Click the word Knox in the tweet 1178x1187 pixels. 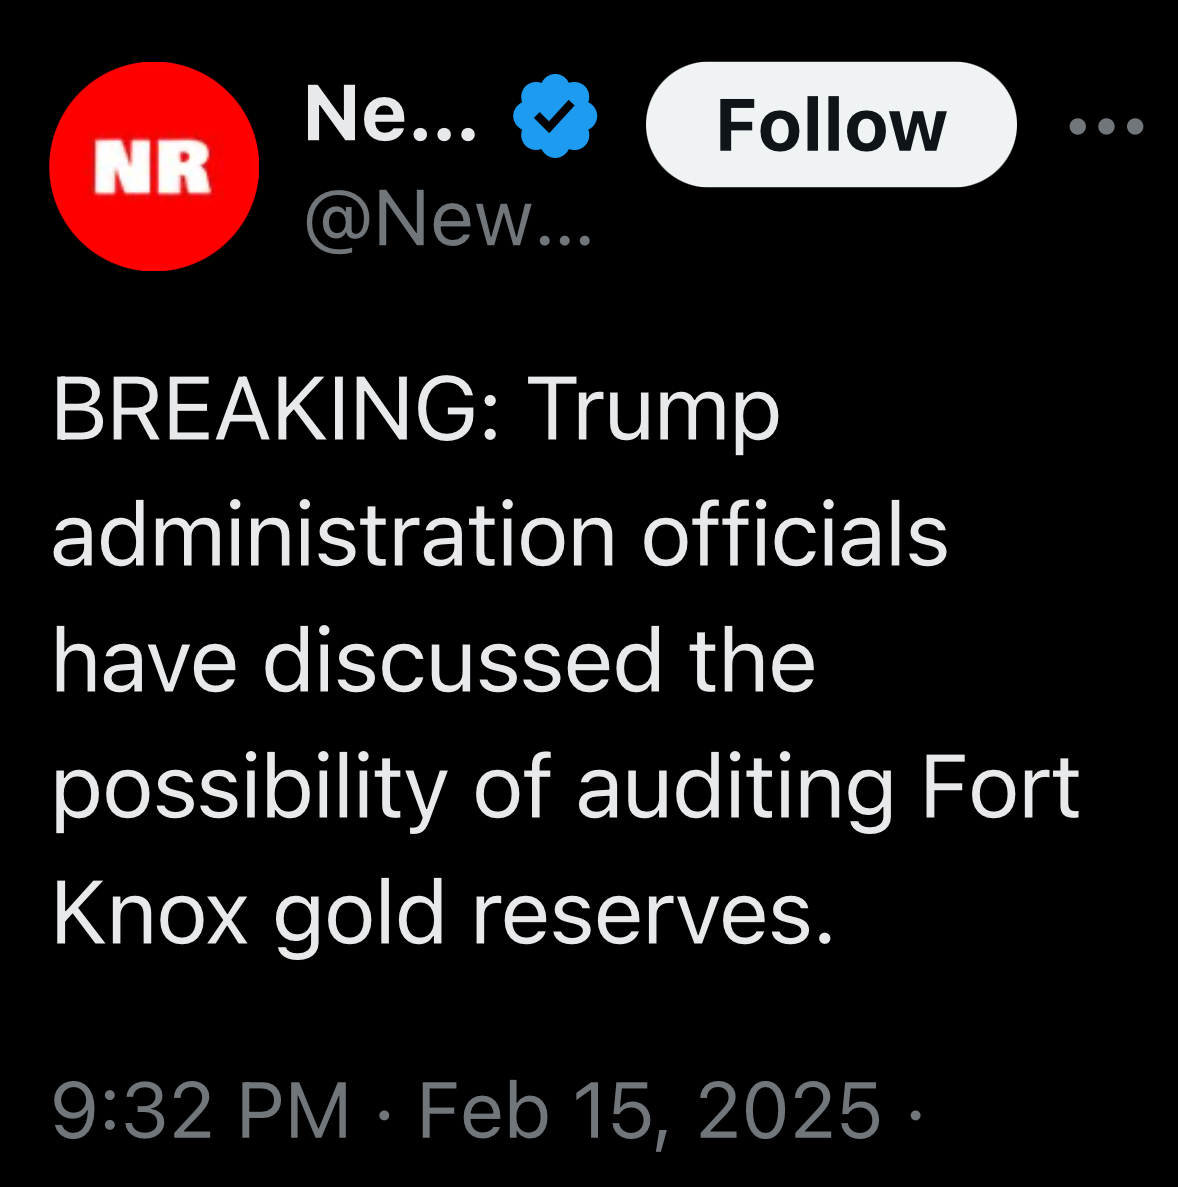tap(150, 914)
